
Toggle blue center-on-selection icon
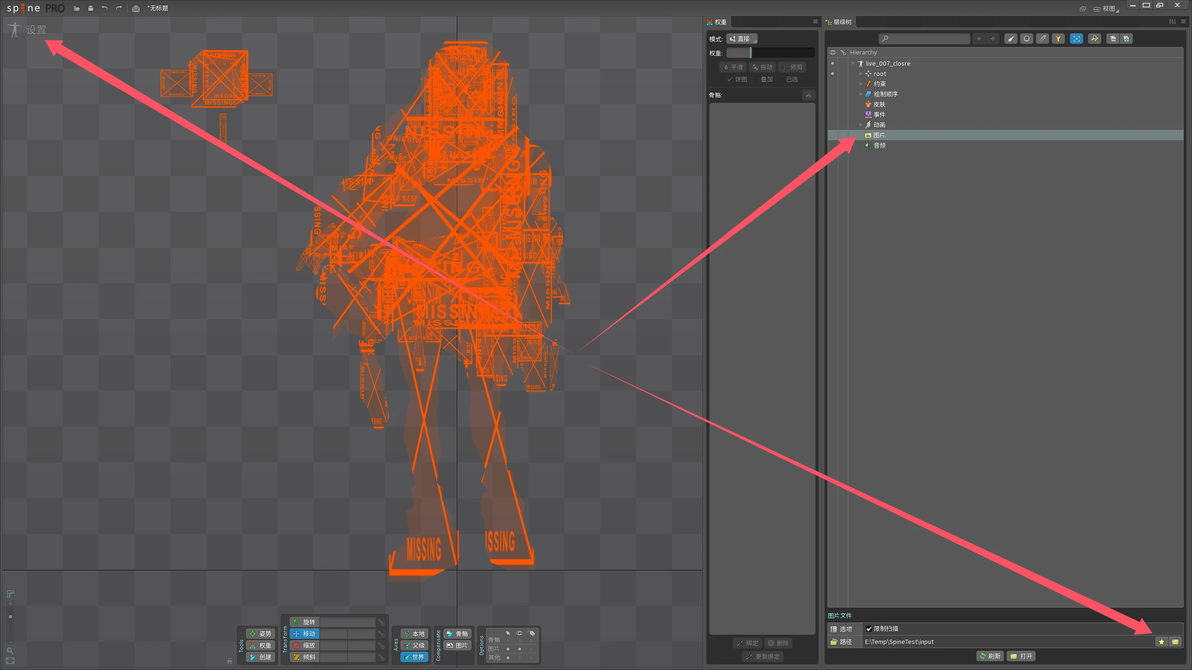1076,39
